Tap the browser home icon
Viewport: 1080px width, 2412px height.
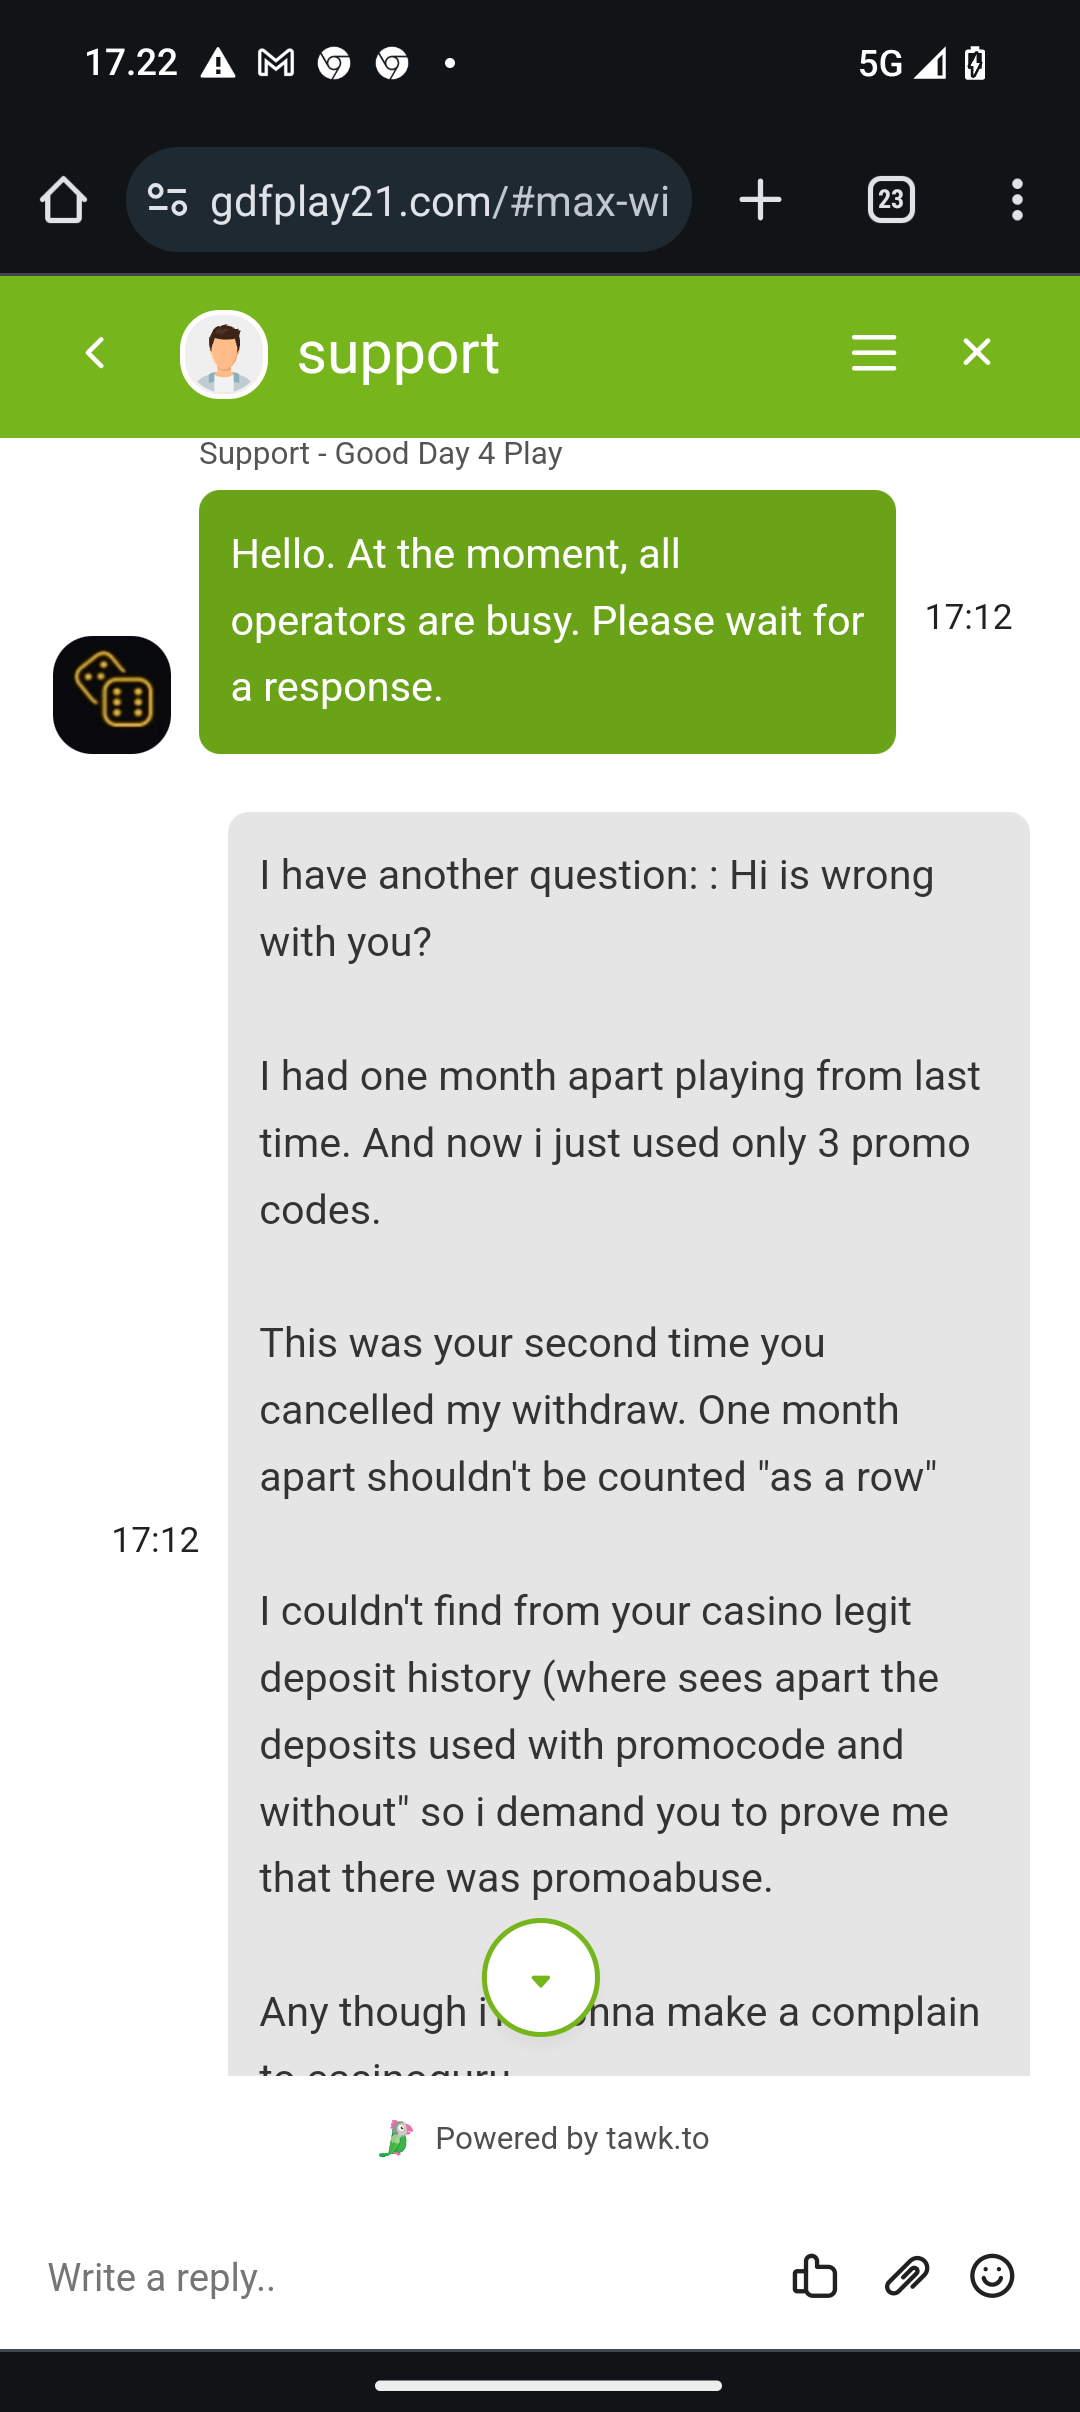63,201
